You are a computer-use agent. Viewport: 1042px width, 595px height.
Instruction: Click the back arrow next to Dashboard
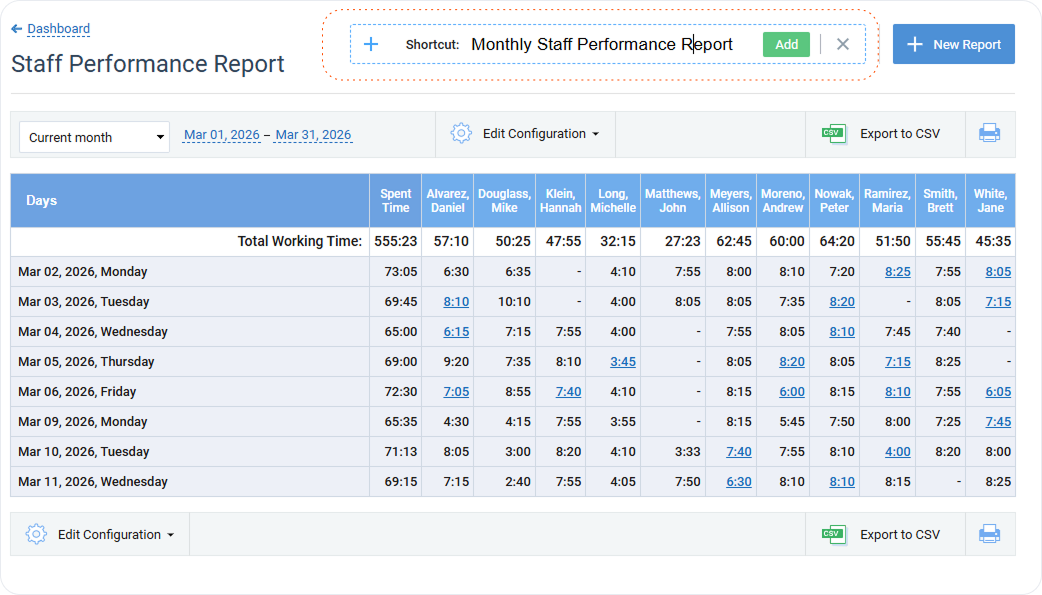(17, 29)
